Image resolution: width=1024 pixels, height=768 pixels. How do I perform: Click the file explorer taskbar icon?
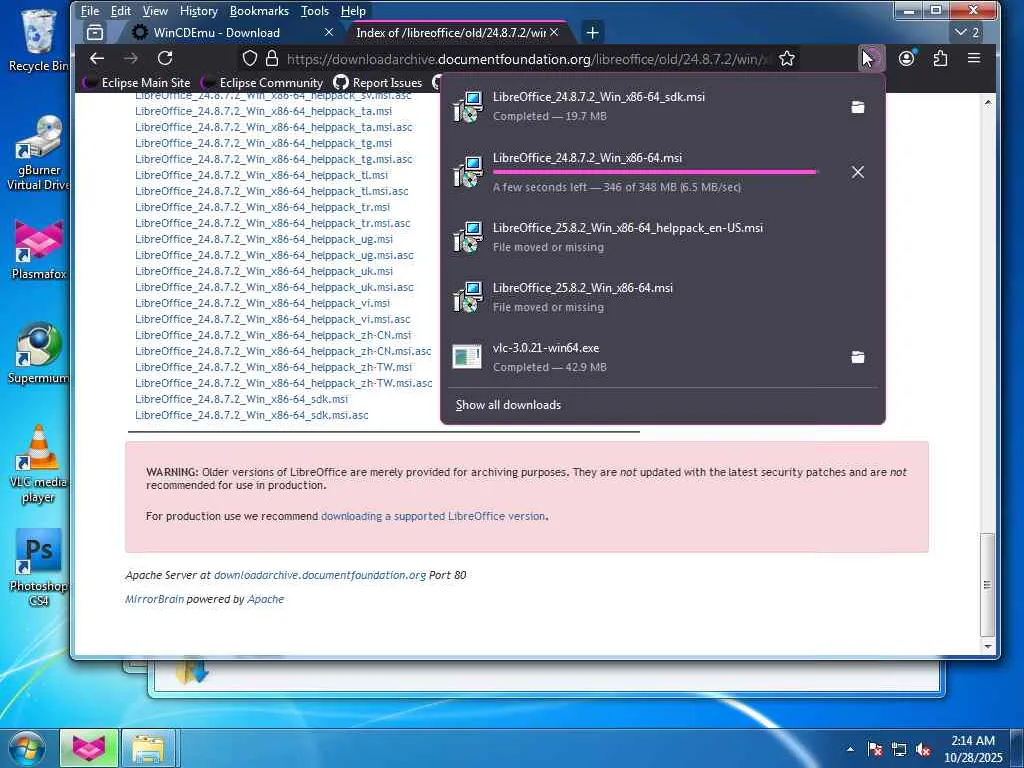148,748
